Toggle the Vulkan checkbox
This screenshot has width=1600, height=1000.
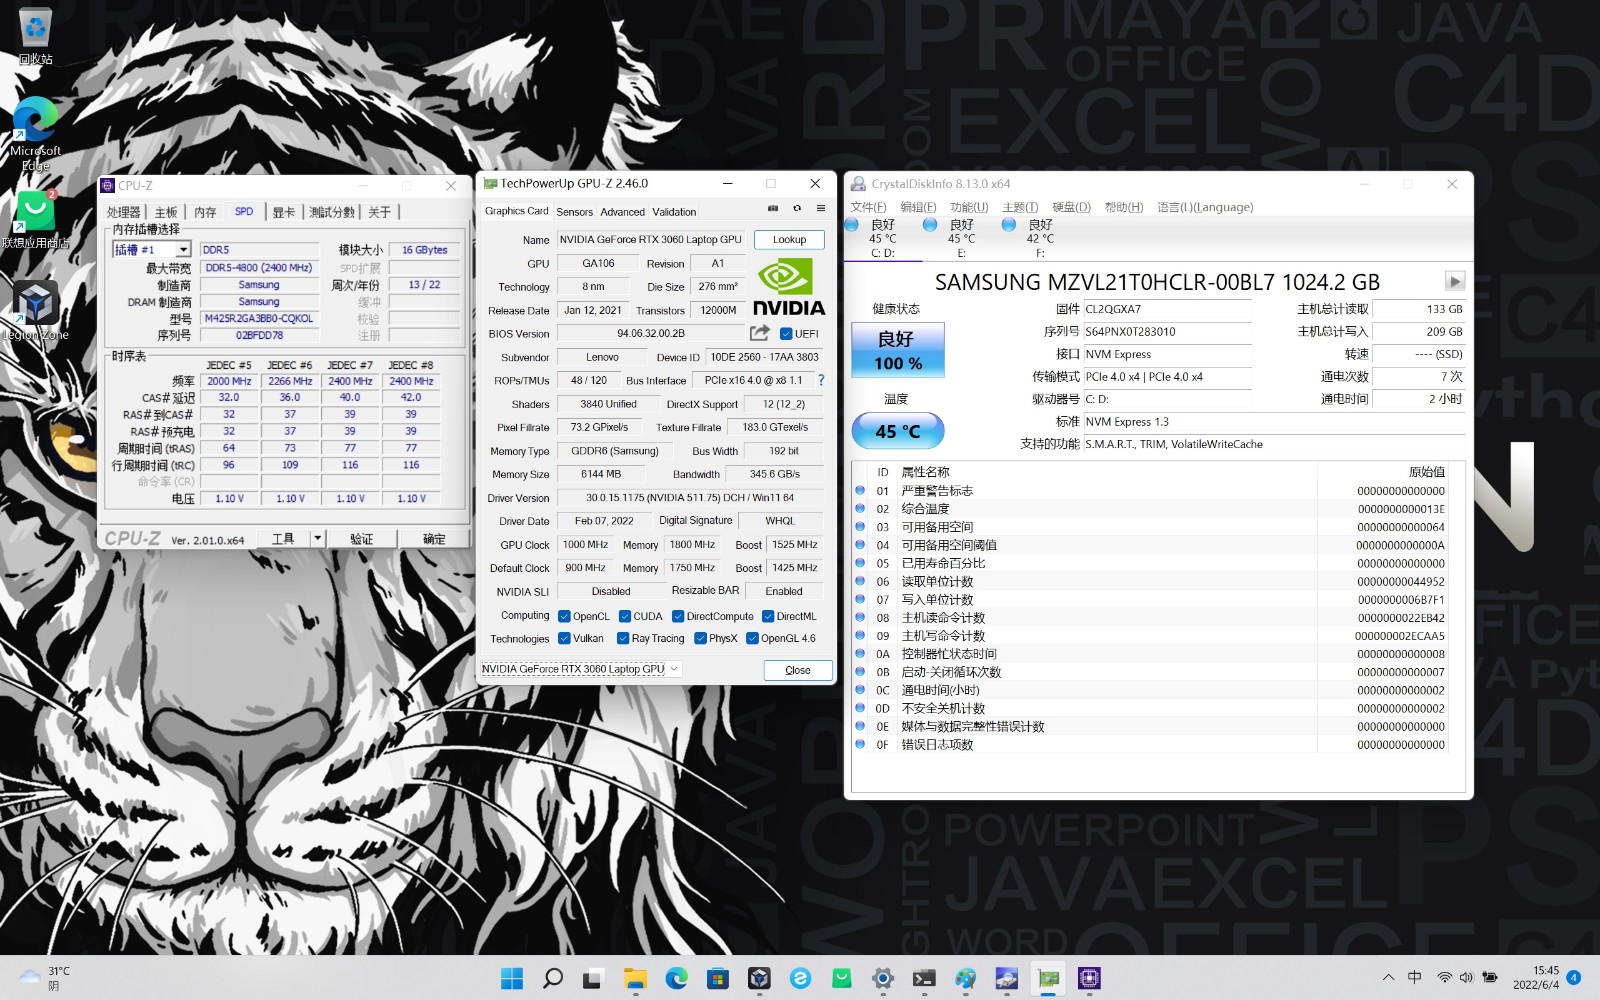click(x=564, y=638)
